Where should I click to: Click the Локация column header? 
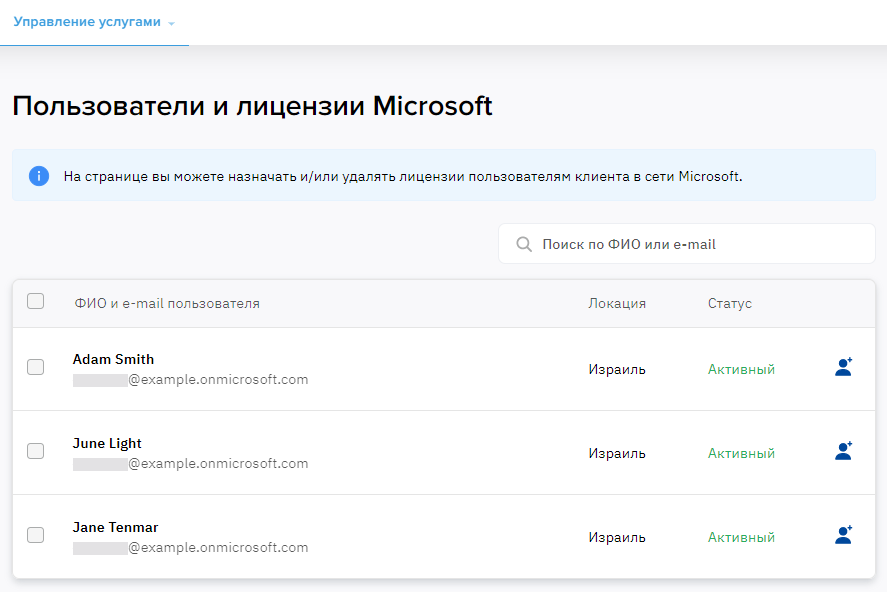[617, 304]
